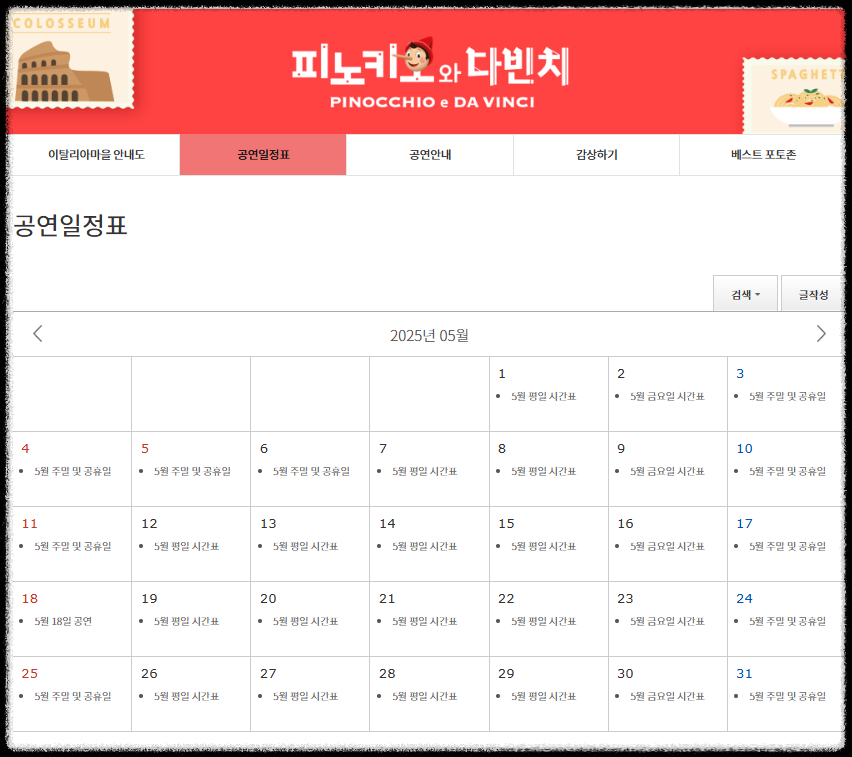Open May 8 weekday timetable entry

pos(543,471)
